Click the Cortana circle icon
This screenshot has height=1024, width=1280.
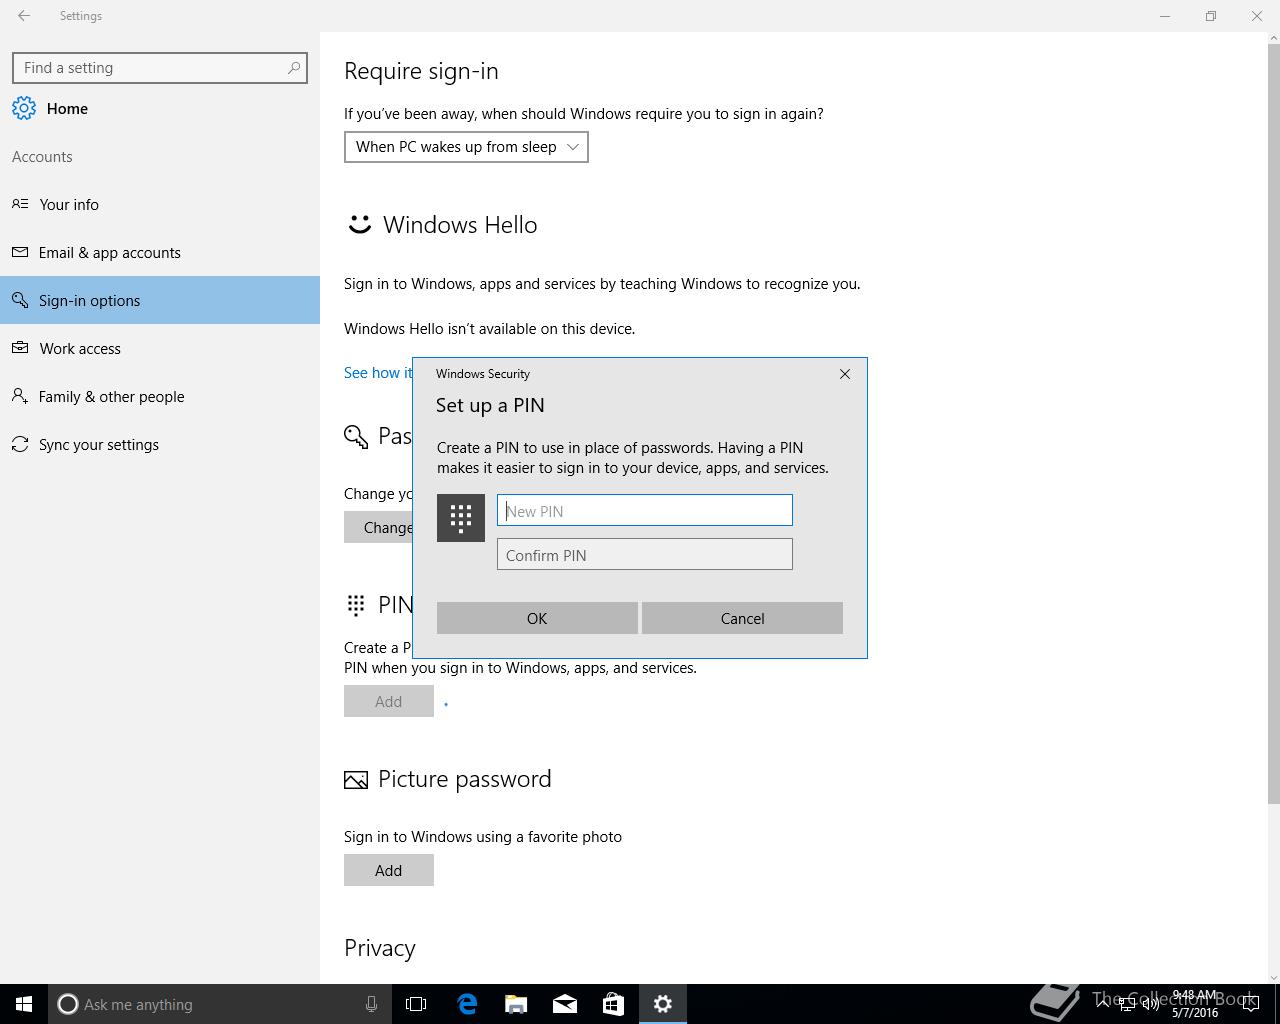coord(67,1004)
